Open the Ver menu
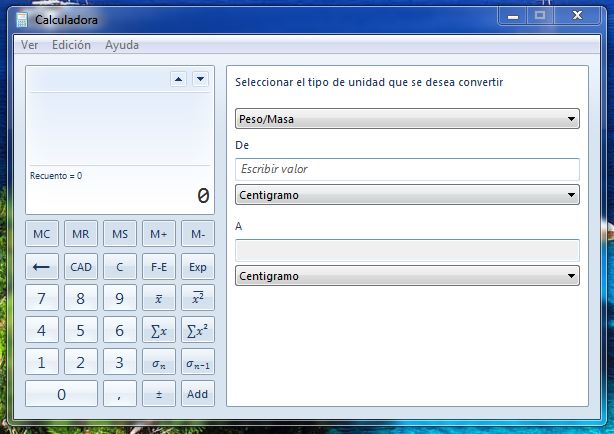The height and width of the screenshot is (434, 614). coord(30,45)
